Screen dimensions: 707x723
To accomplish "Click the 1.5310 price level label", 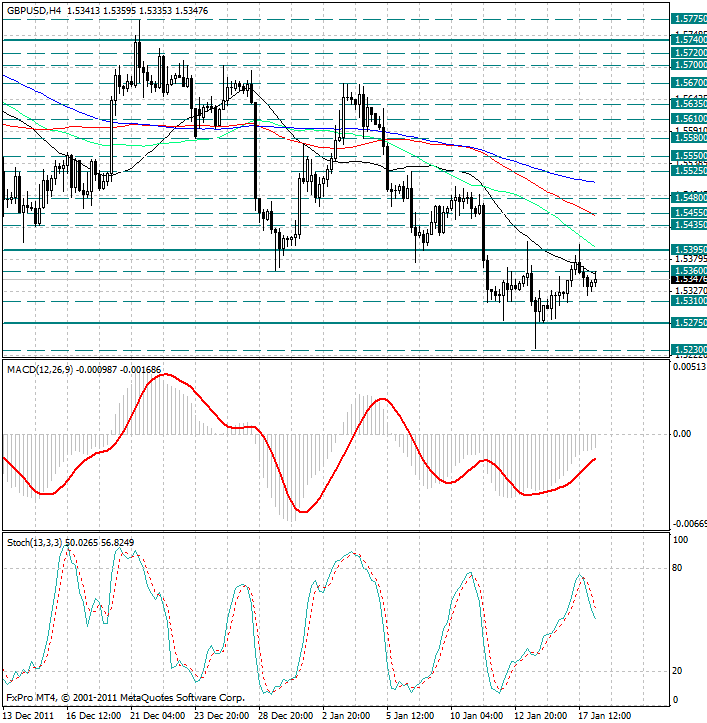I will pos(689,301).
